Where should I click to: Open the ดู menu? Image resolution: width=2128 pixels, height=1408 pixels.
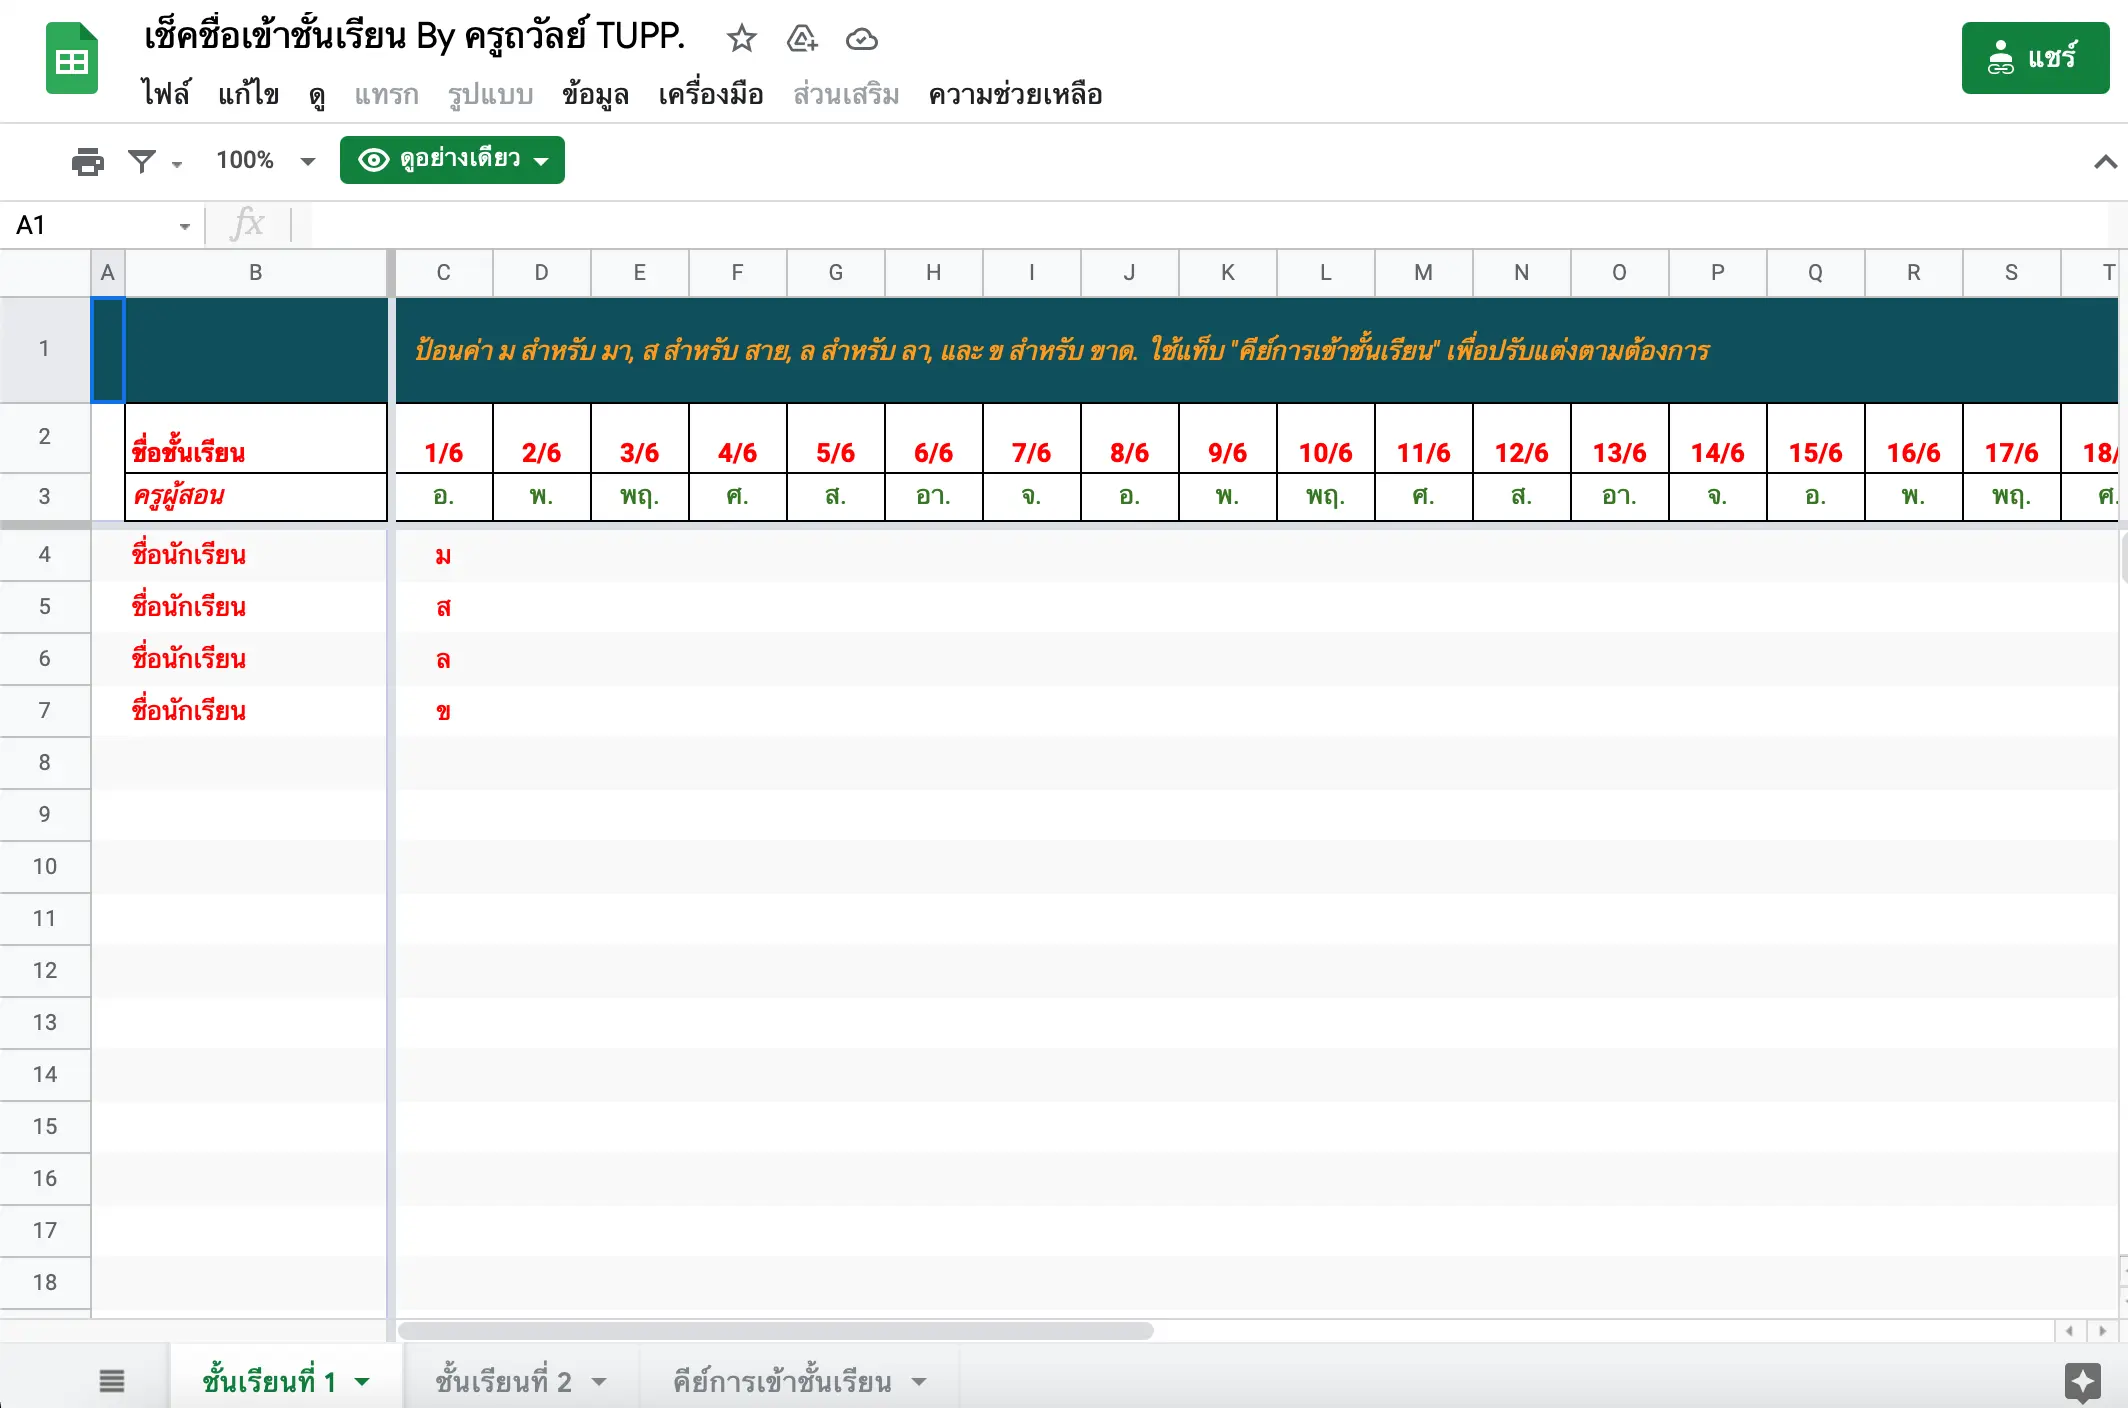tap(317, 94)
